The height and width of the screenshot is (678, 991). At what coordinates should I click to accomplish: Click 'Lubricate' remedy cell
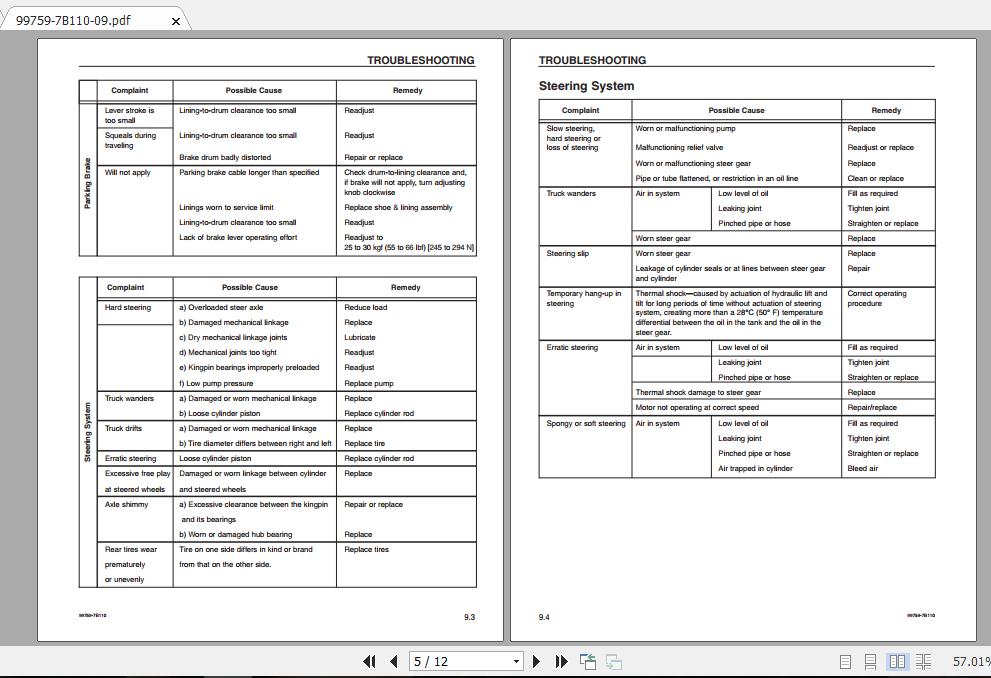coord(360,337)
